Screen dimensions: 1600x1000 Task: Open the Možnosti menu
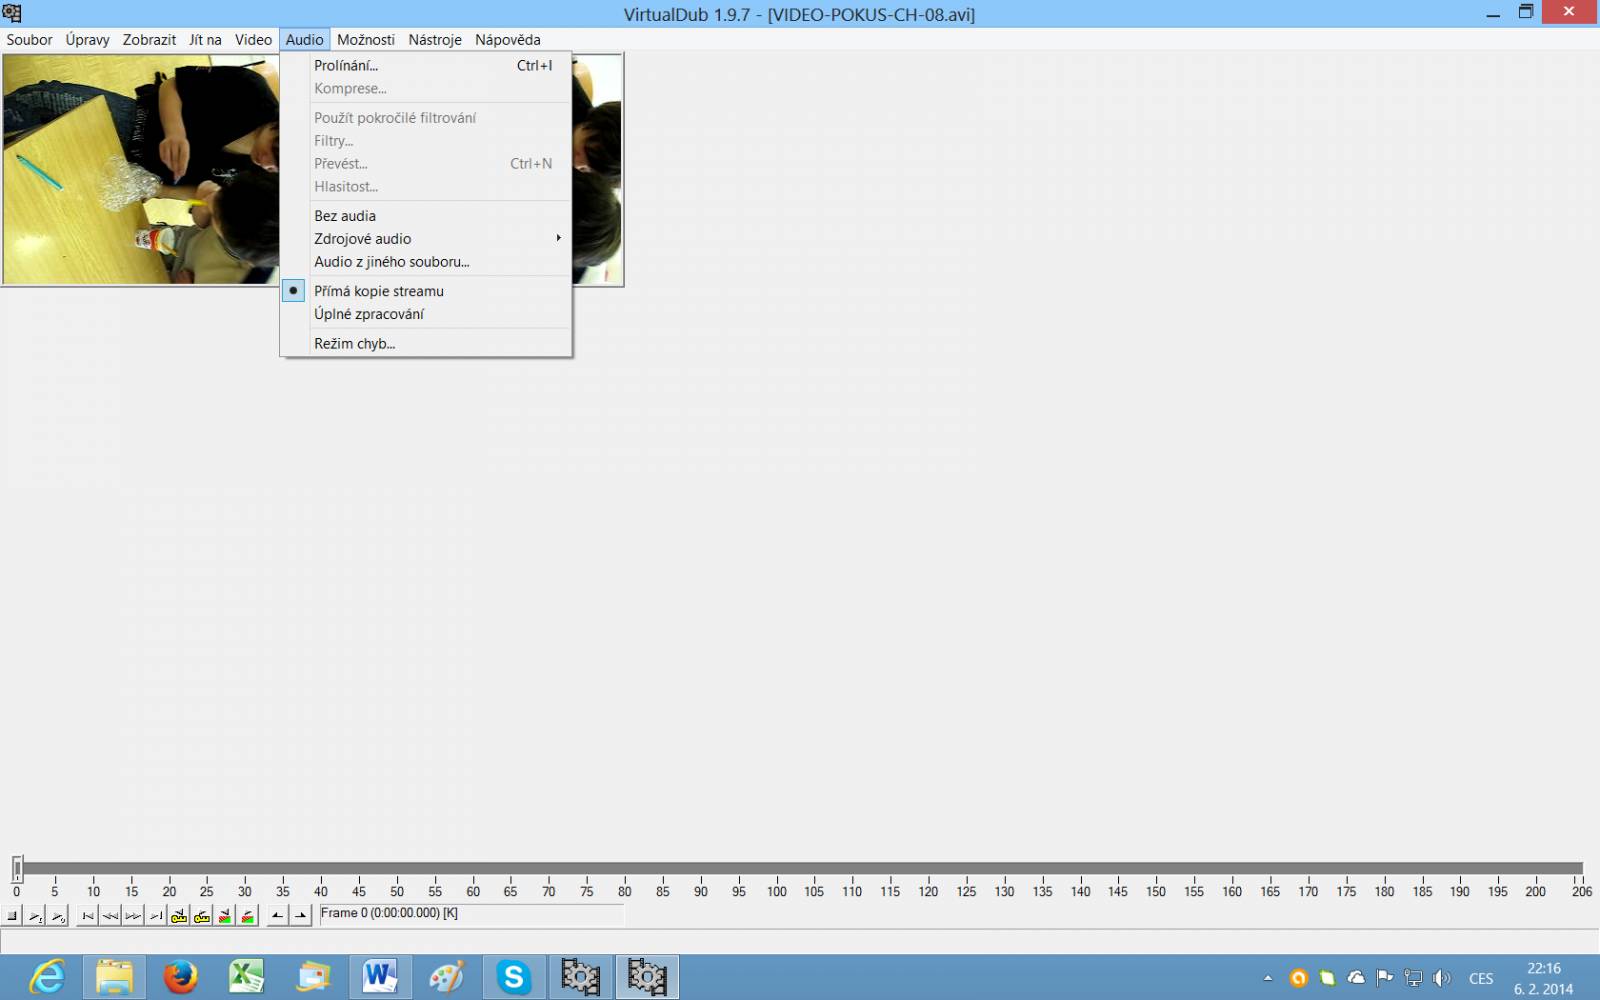click(366, 40)
